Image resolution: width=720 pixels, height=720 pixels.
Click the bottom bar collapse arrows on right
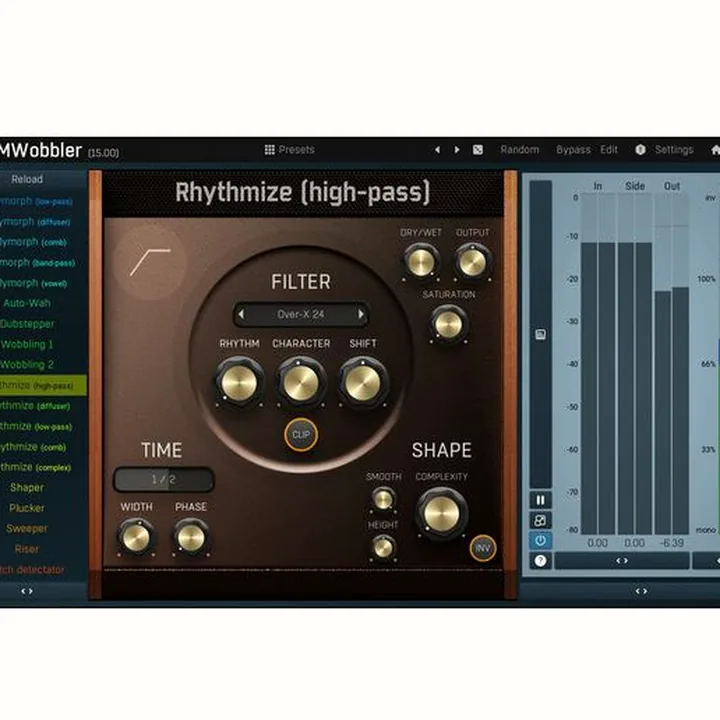tap(641, 591)
